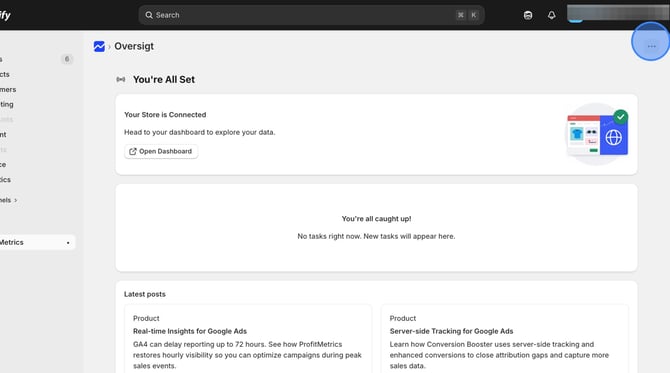
Task: Click the Open Dashboard button
Action: coord(161,151)
